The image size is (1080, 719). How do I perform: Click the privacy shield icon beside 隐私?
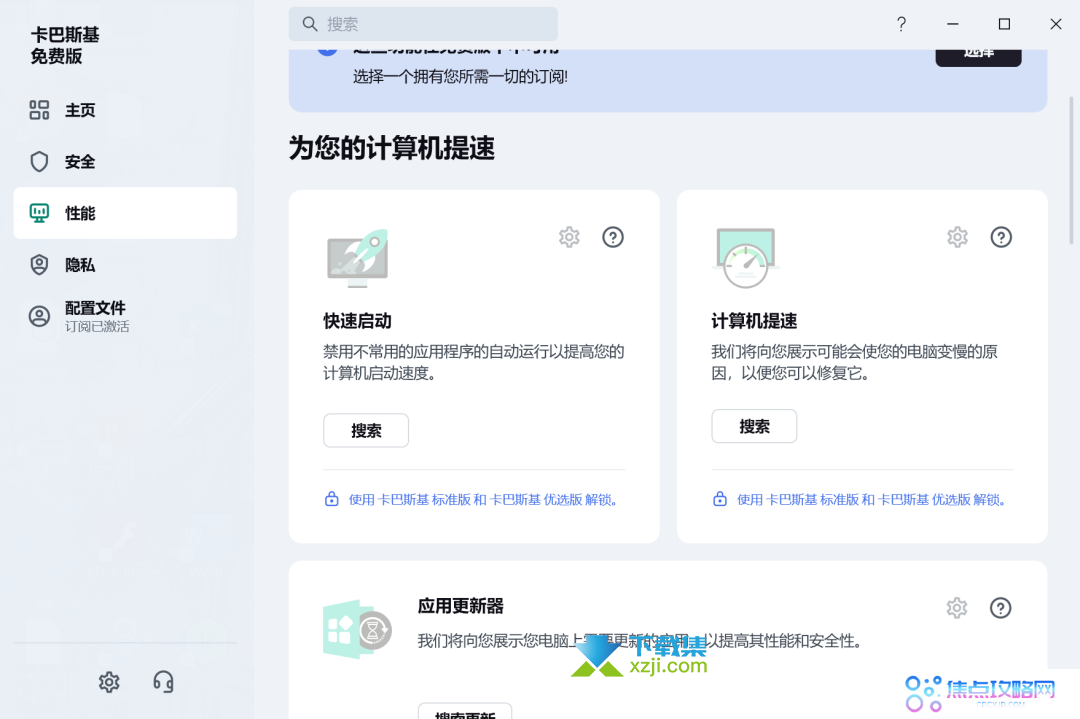pos(39,265)
